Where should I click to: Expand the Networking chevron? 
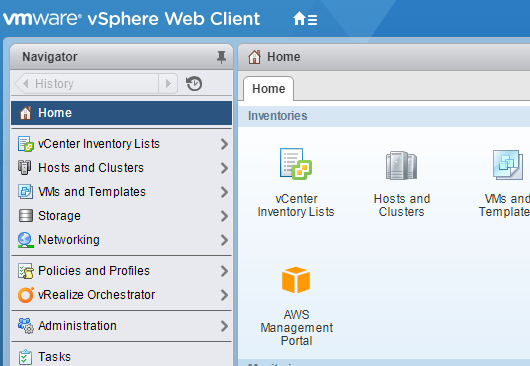[x=224, y=240]
